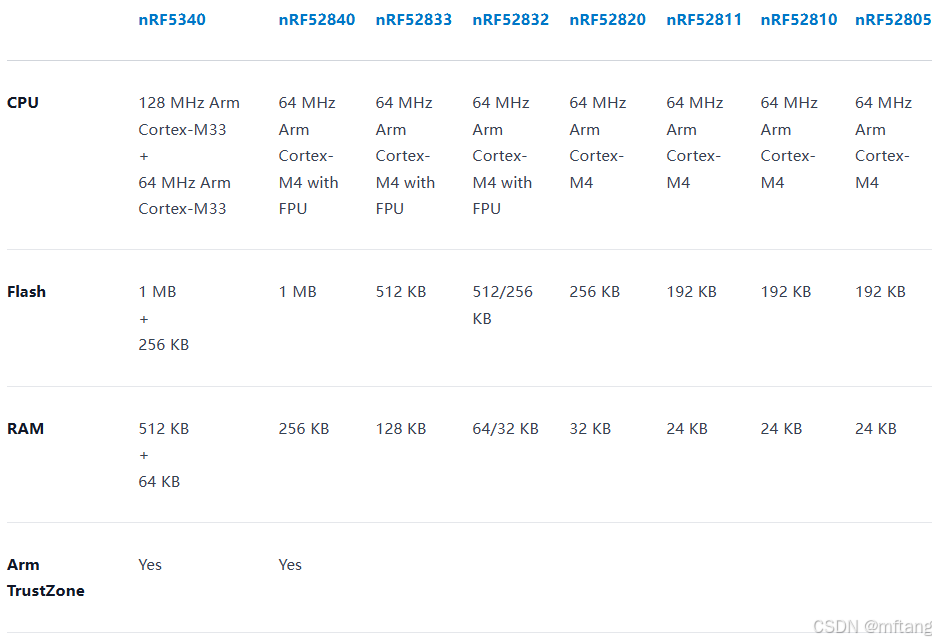Open the nRF52811 product link
Image resolution: width=936 pixels, height=642 pixels.
click(704, 20)
